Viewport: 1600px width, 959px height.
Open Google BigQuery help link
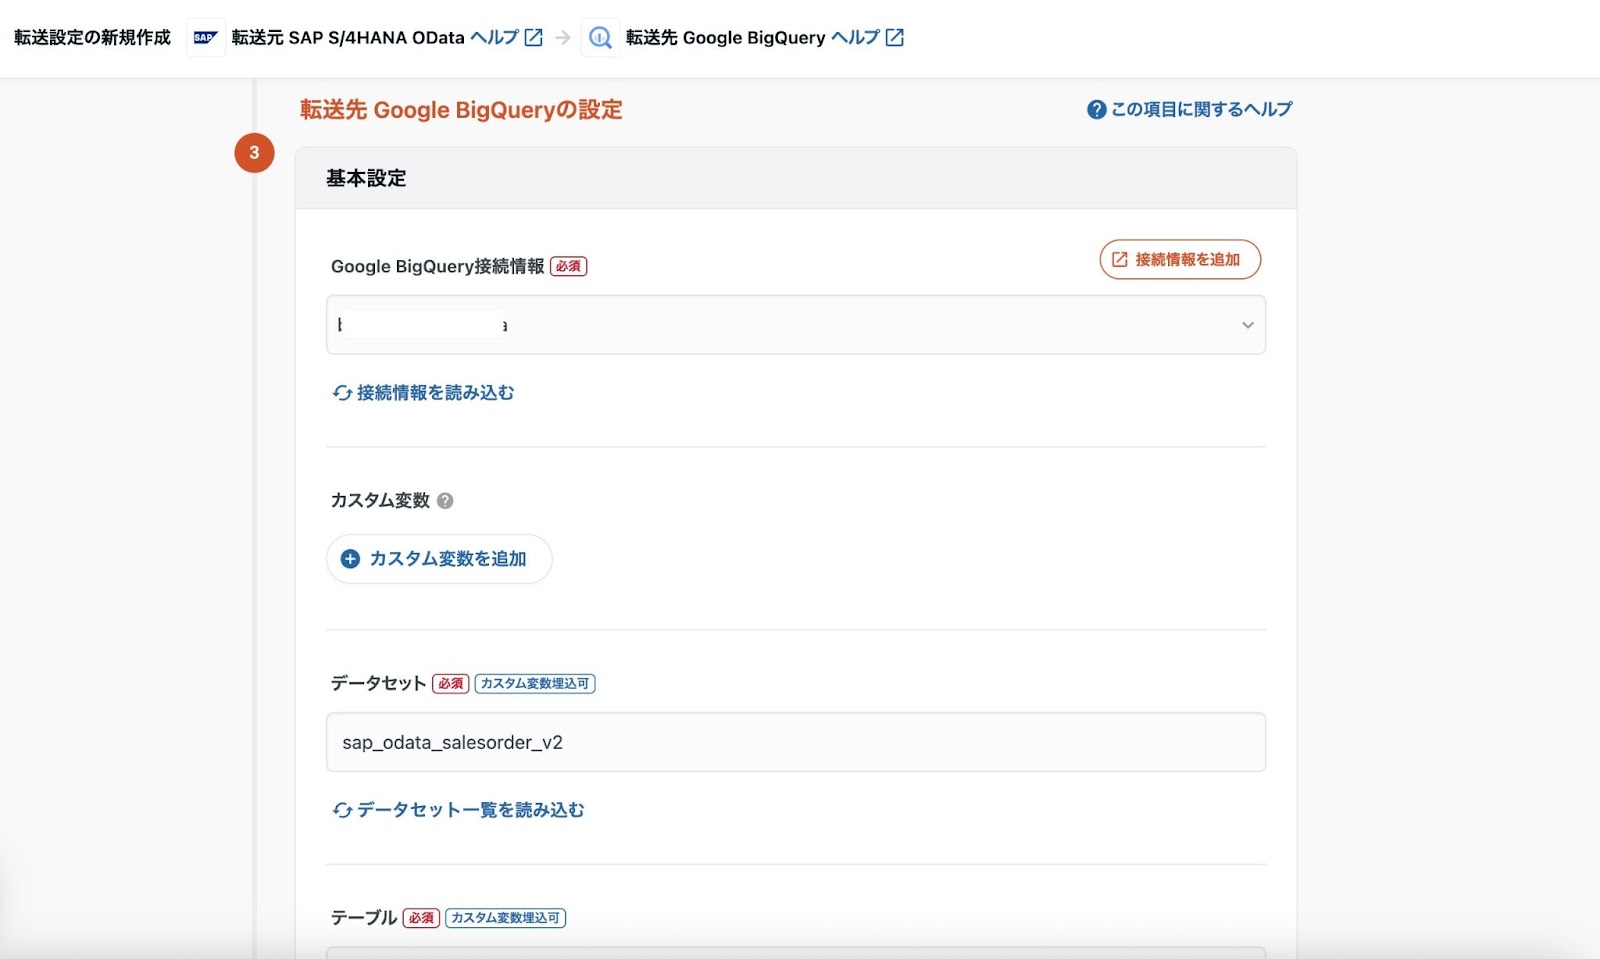[855, 37]
